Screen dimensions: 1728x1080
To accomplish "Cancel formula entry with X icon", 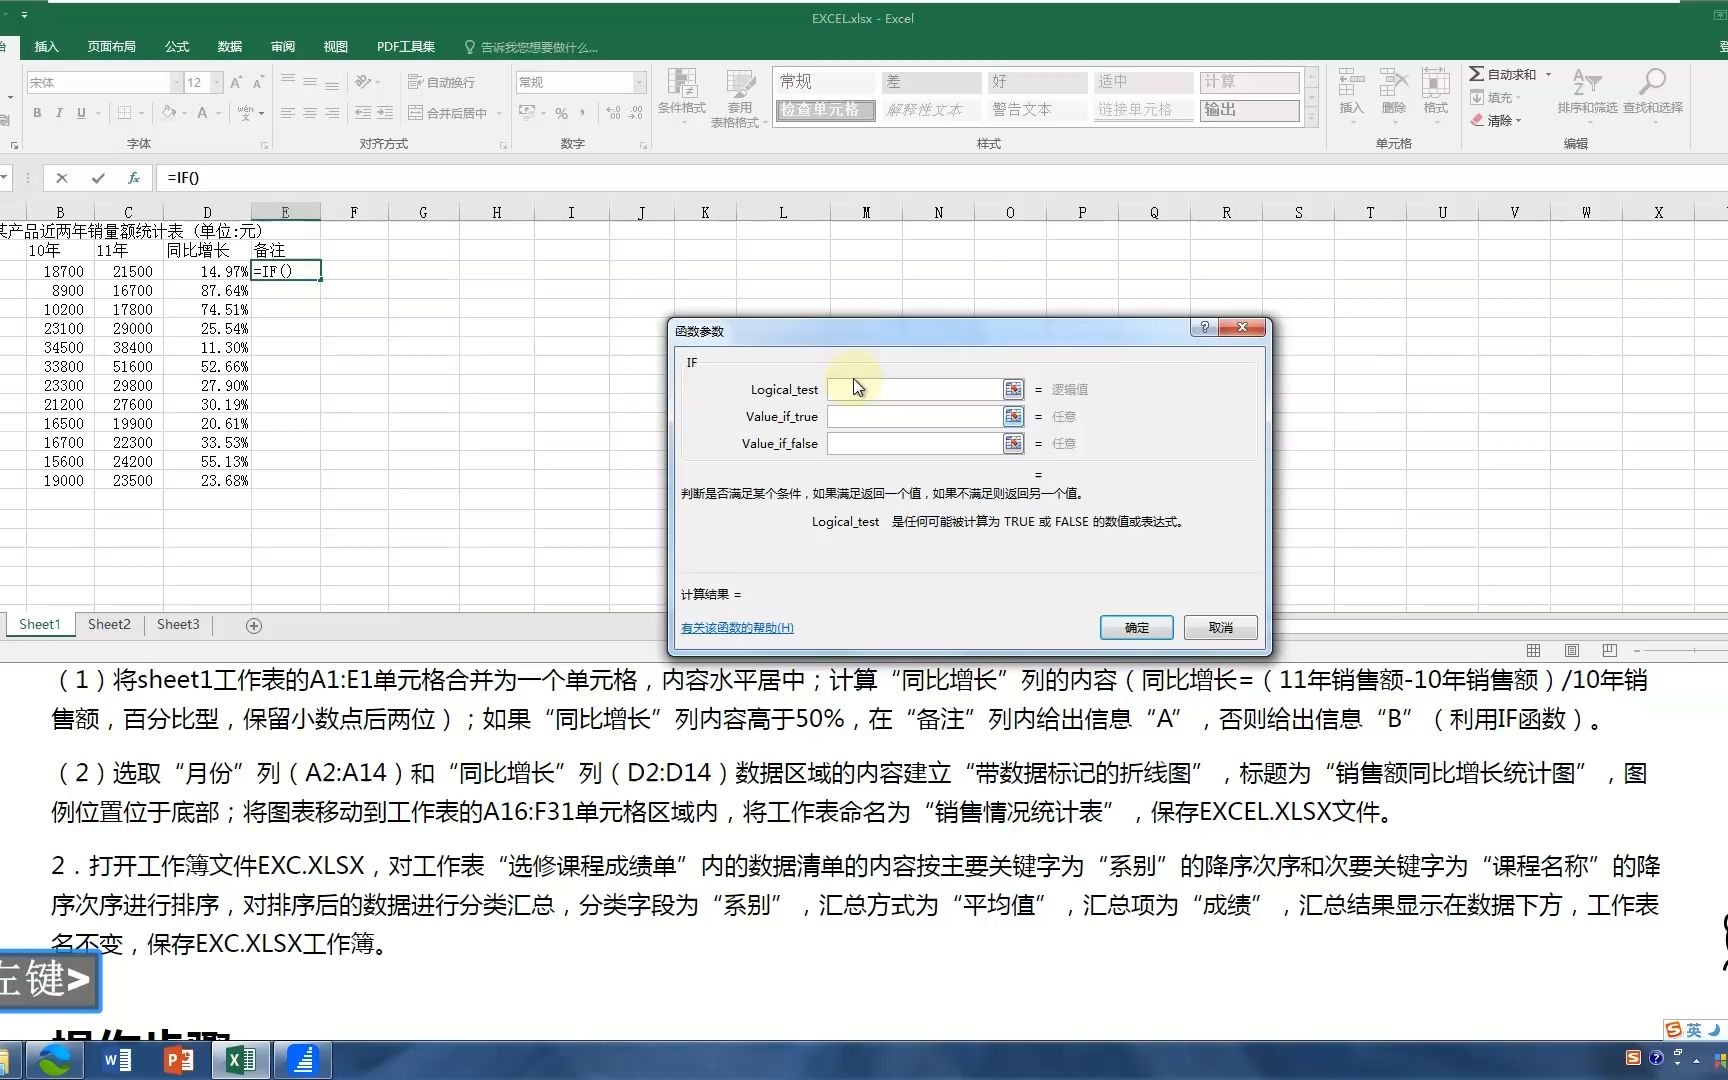I will [x=62, y=178].
